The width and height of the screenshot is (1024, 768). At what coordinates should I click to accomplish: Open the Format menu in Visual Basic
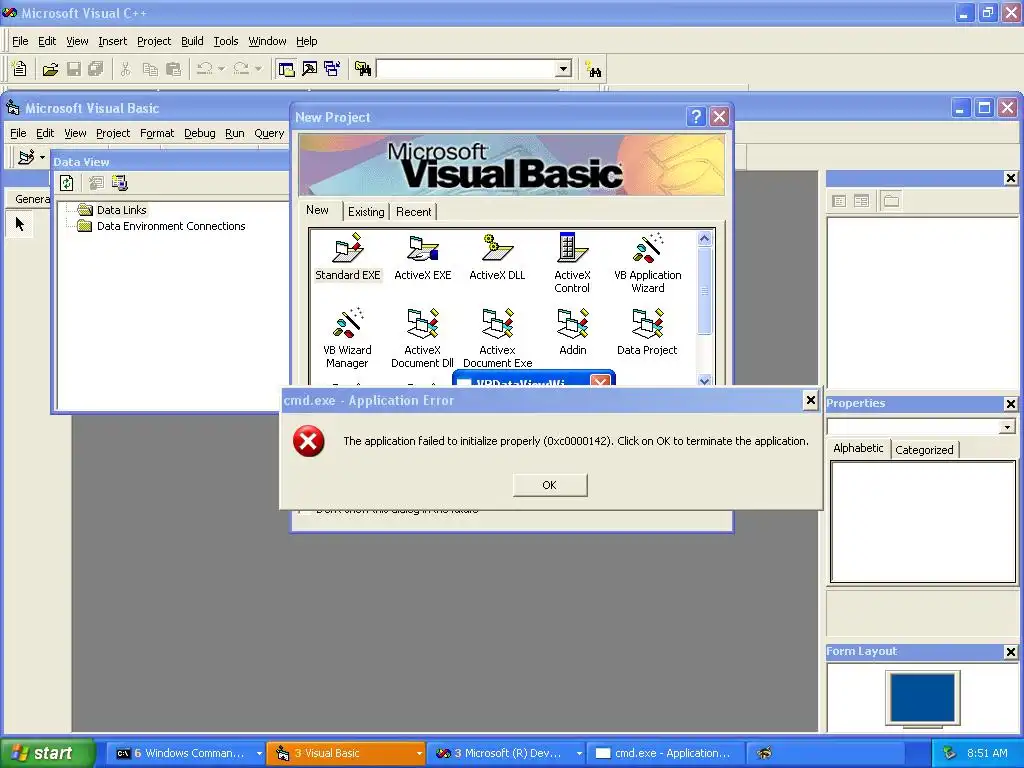(157, 133)
